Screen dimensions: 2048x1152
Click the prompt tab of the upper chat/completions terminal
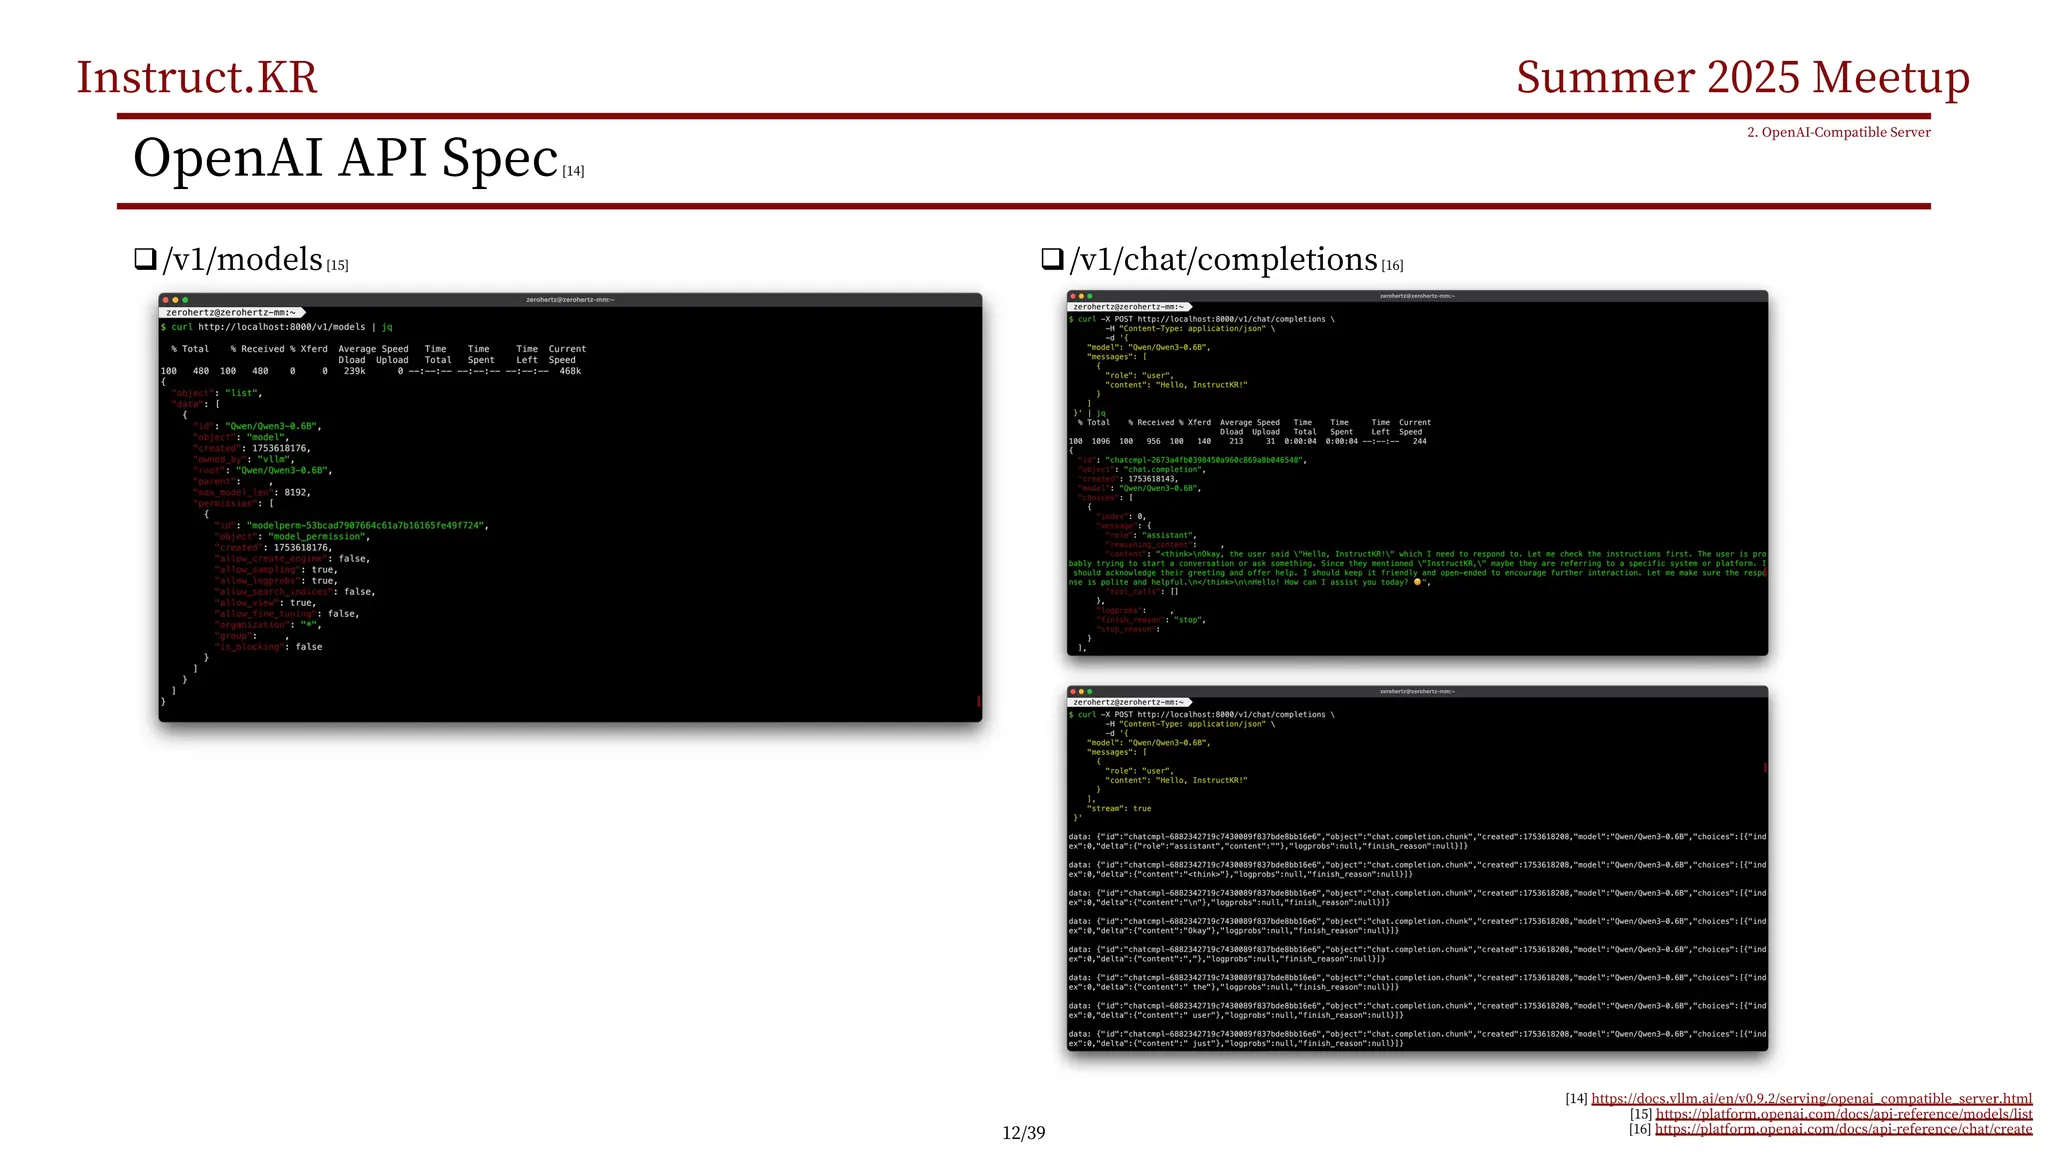pyautogui.click(x=1130, y=307)
